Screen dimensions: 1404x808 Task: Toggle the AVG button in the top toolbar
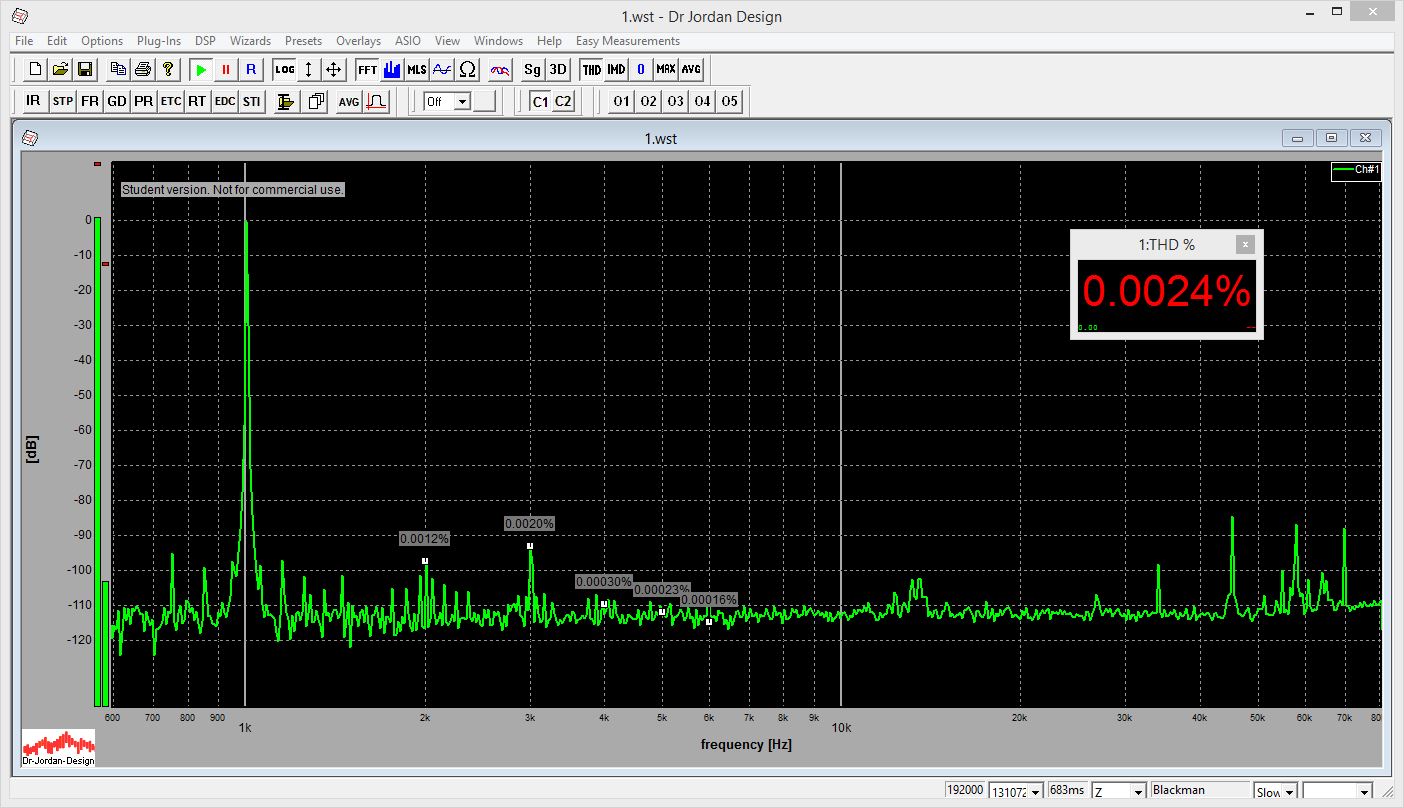pyautogui.click(x=691, y=69)
